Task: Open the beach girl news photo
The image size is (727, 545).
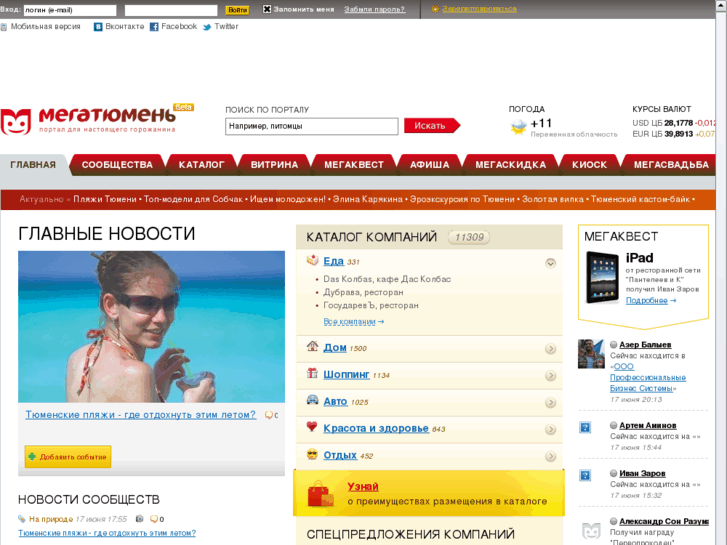Action: coord(152,327)
